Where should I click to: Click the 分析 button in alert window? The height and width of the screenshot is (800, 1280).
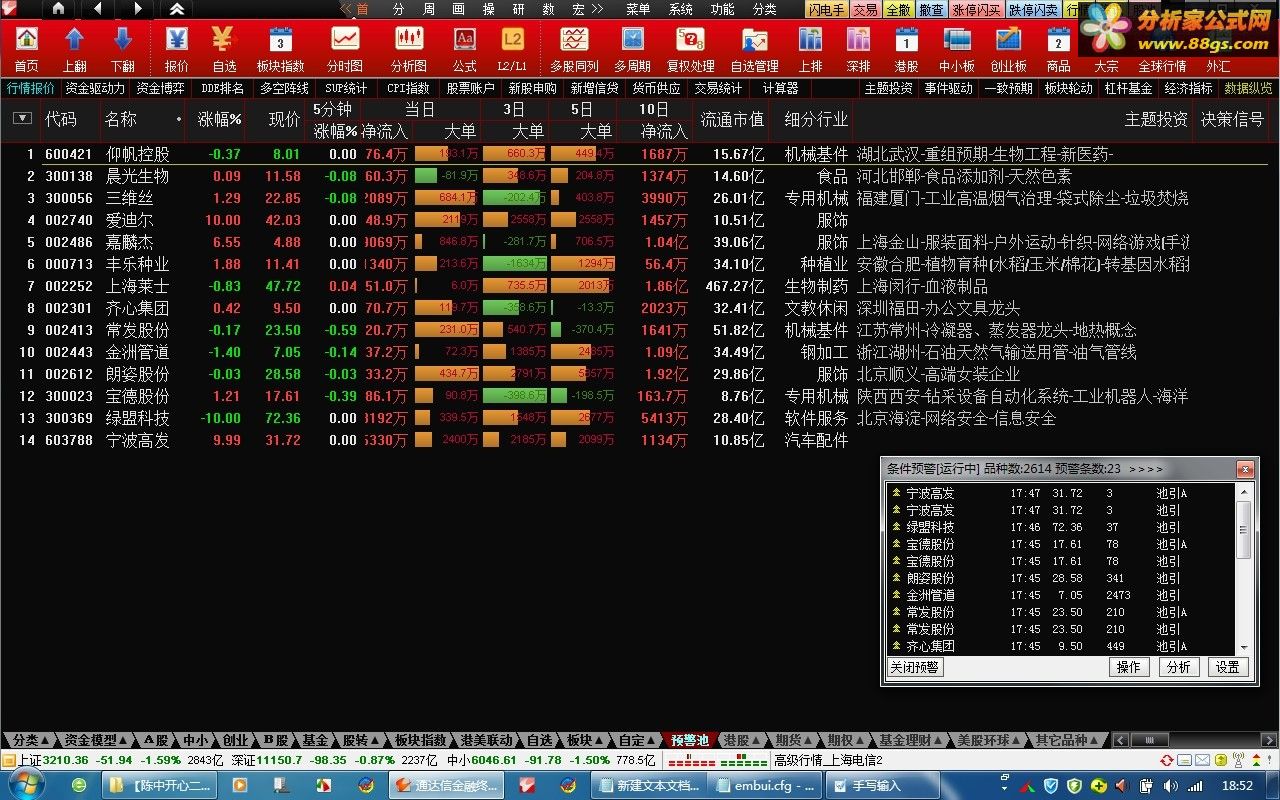1178,667
